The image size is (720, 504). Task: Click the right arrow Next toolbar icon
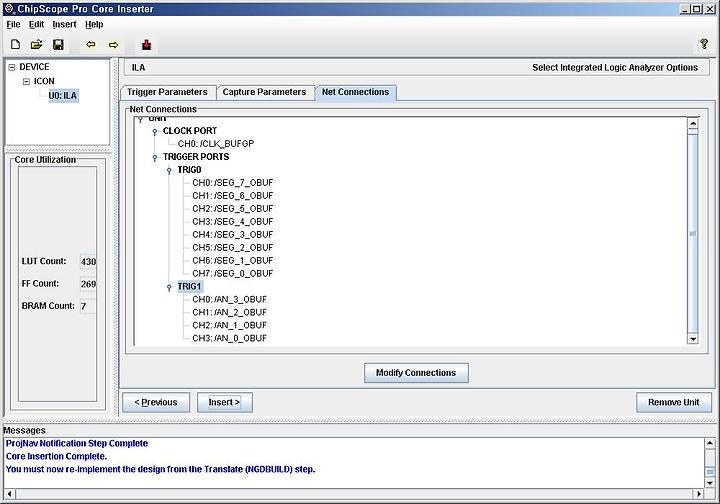[x=113, y=45]
